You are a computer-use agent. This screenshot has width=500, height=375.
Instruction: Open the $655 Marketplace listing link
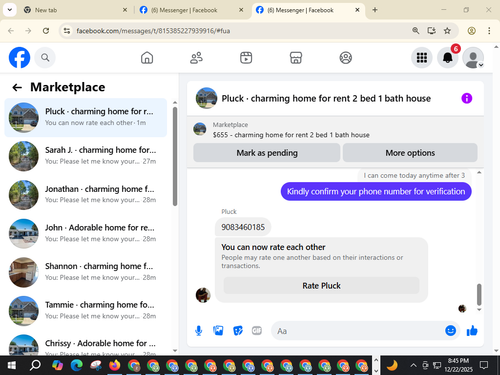click(291, 135)
